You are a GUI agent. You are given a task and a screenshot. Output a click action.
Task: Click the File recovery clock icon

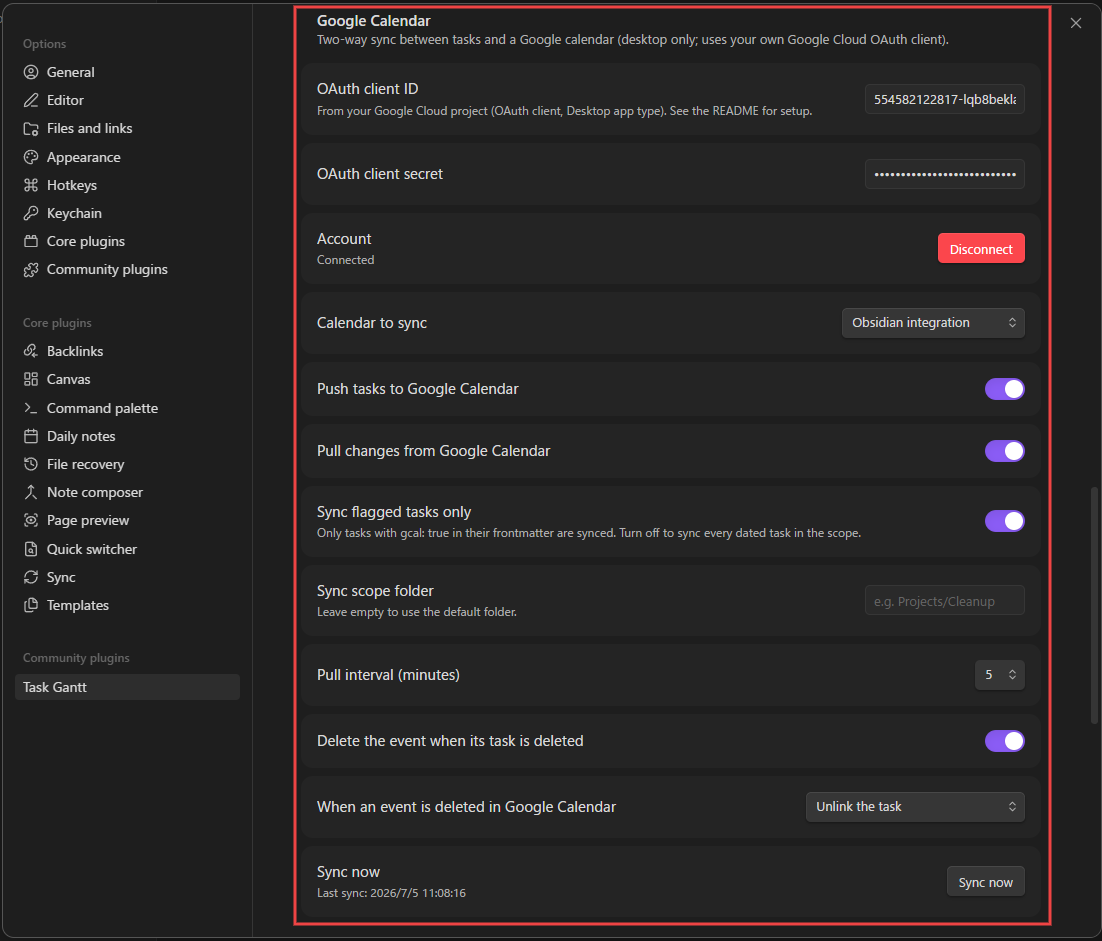click(x=31, y=465)
